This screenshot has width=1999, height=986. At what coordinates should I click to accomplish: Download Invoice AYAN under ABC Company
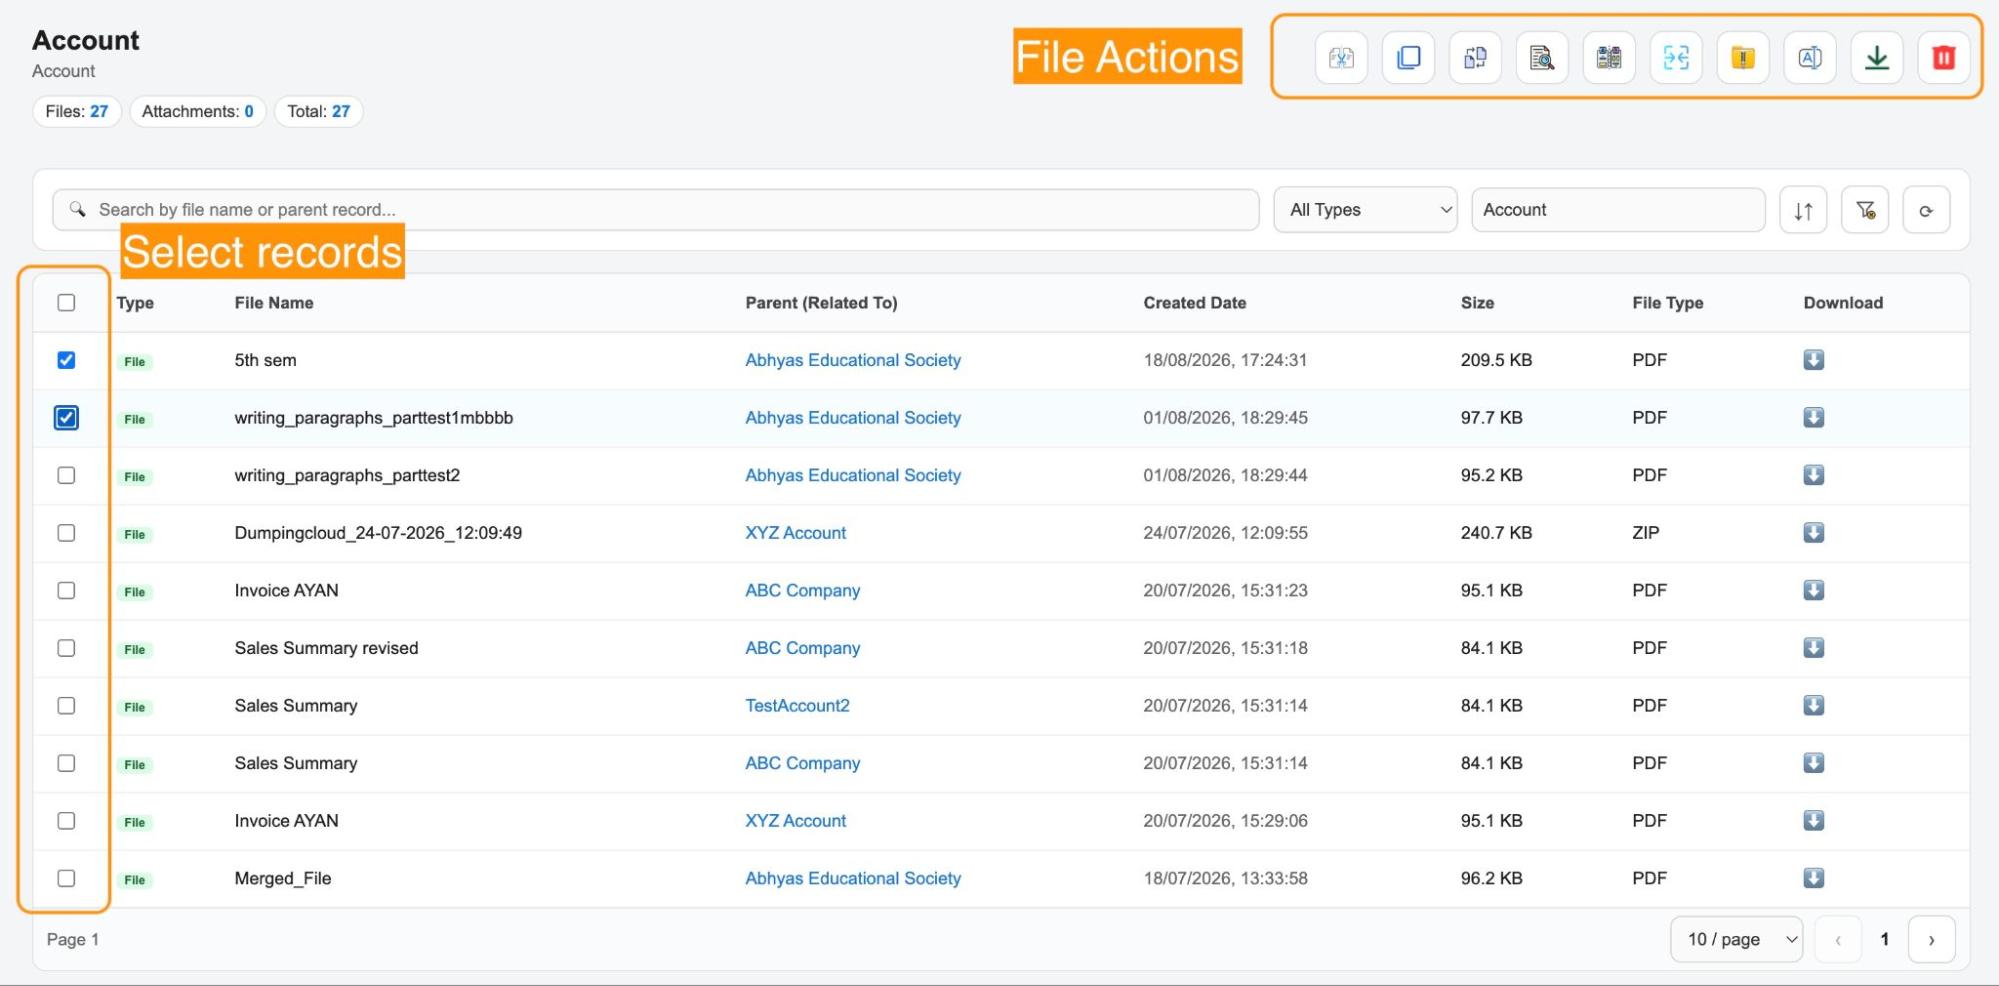coord(1813,590)
